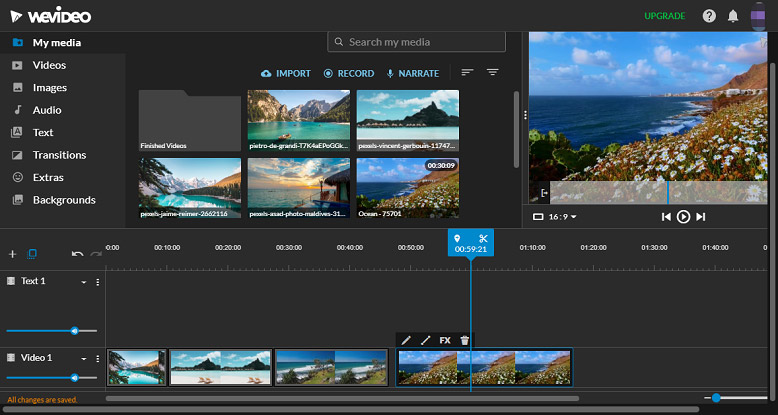Screen dimensions: 778x415
Task: Delete selected clip with trash icon
Action: [464, 340]
